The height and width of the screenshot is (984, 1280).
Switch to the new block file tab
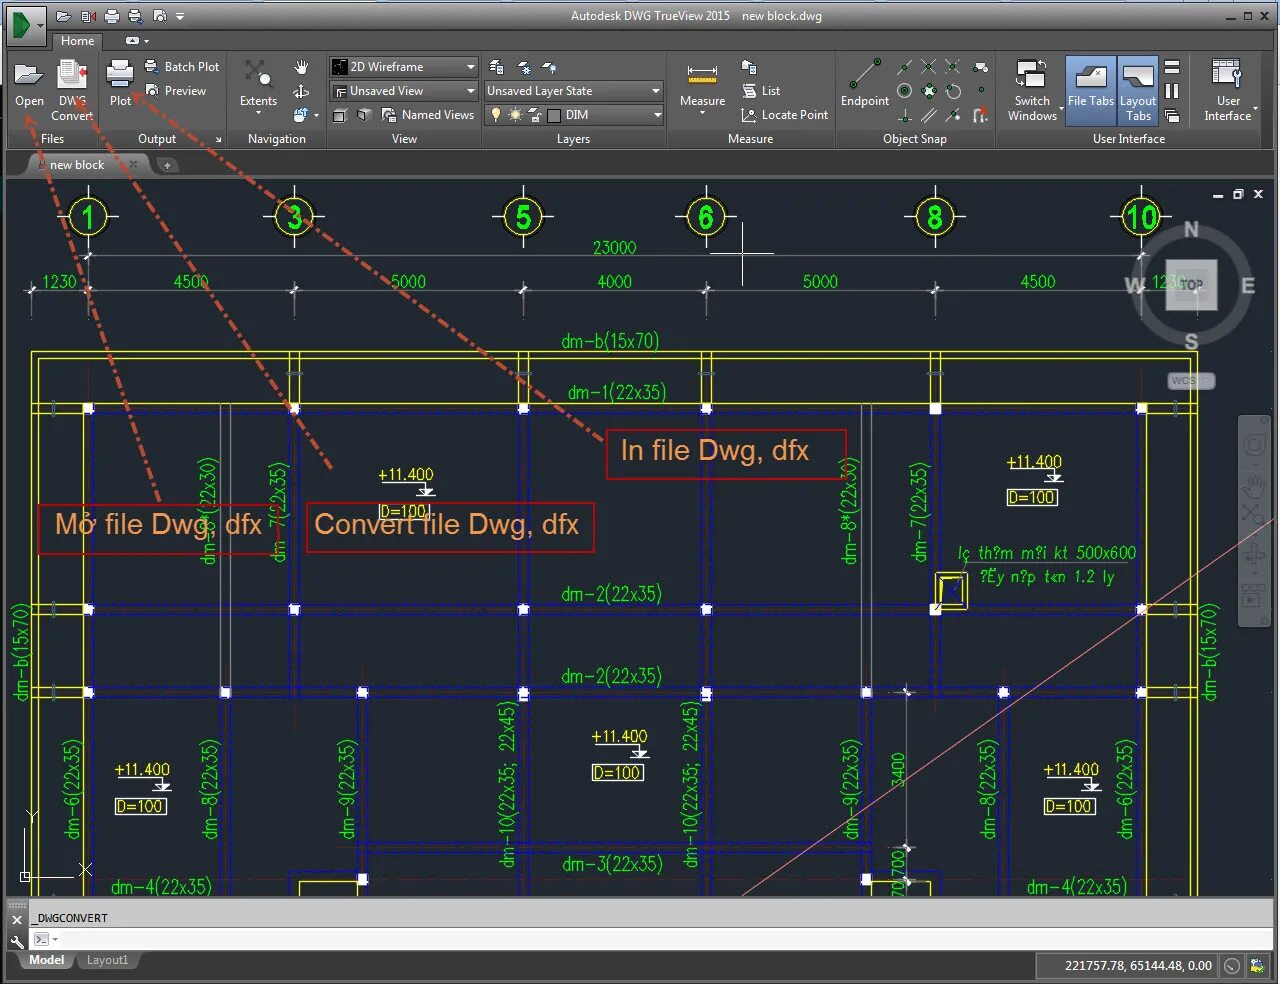[77, 165]
